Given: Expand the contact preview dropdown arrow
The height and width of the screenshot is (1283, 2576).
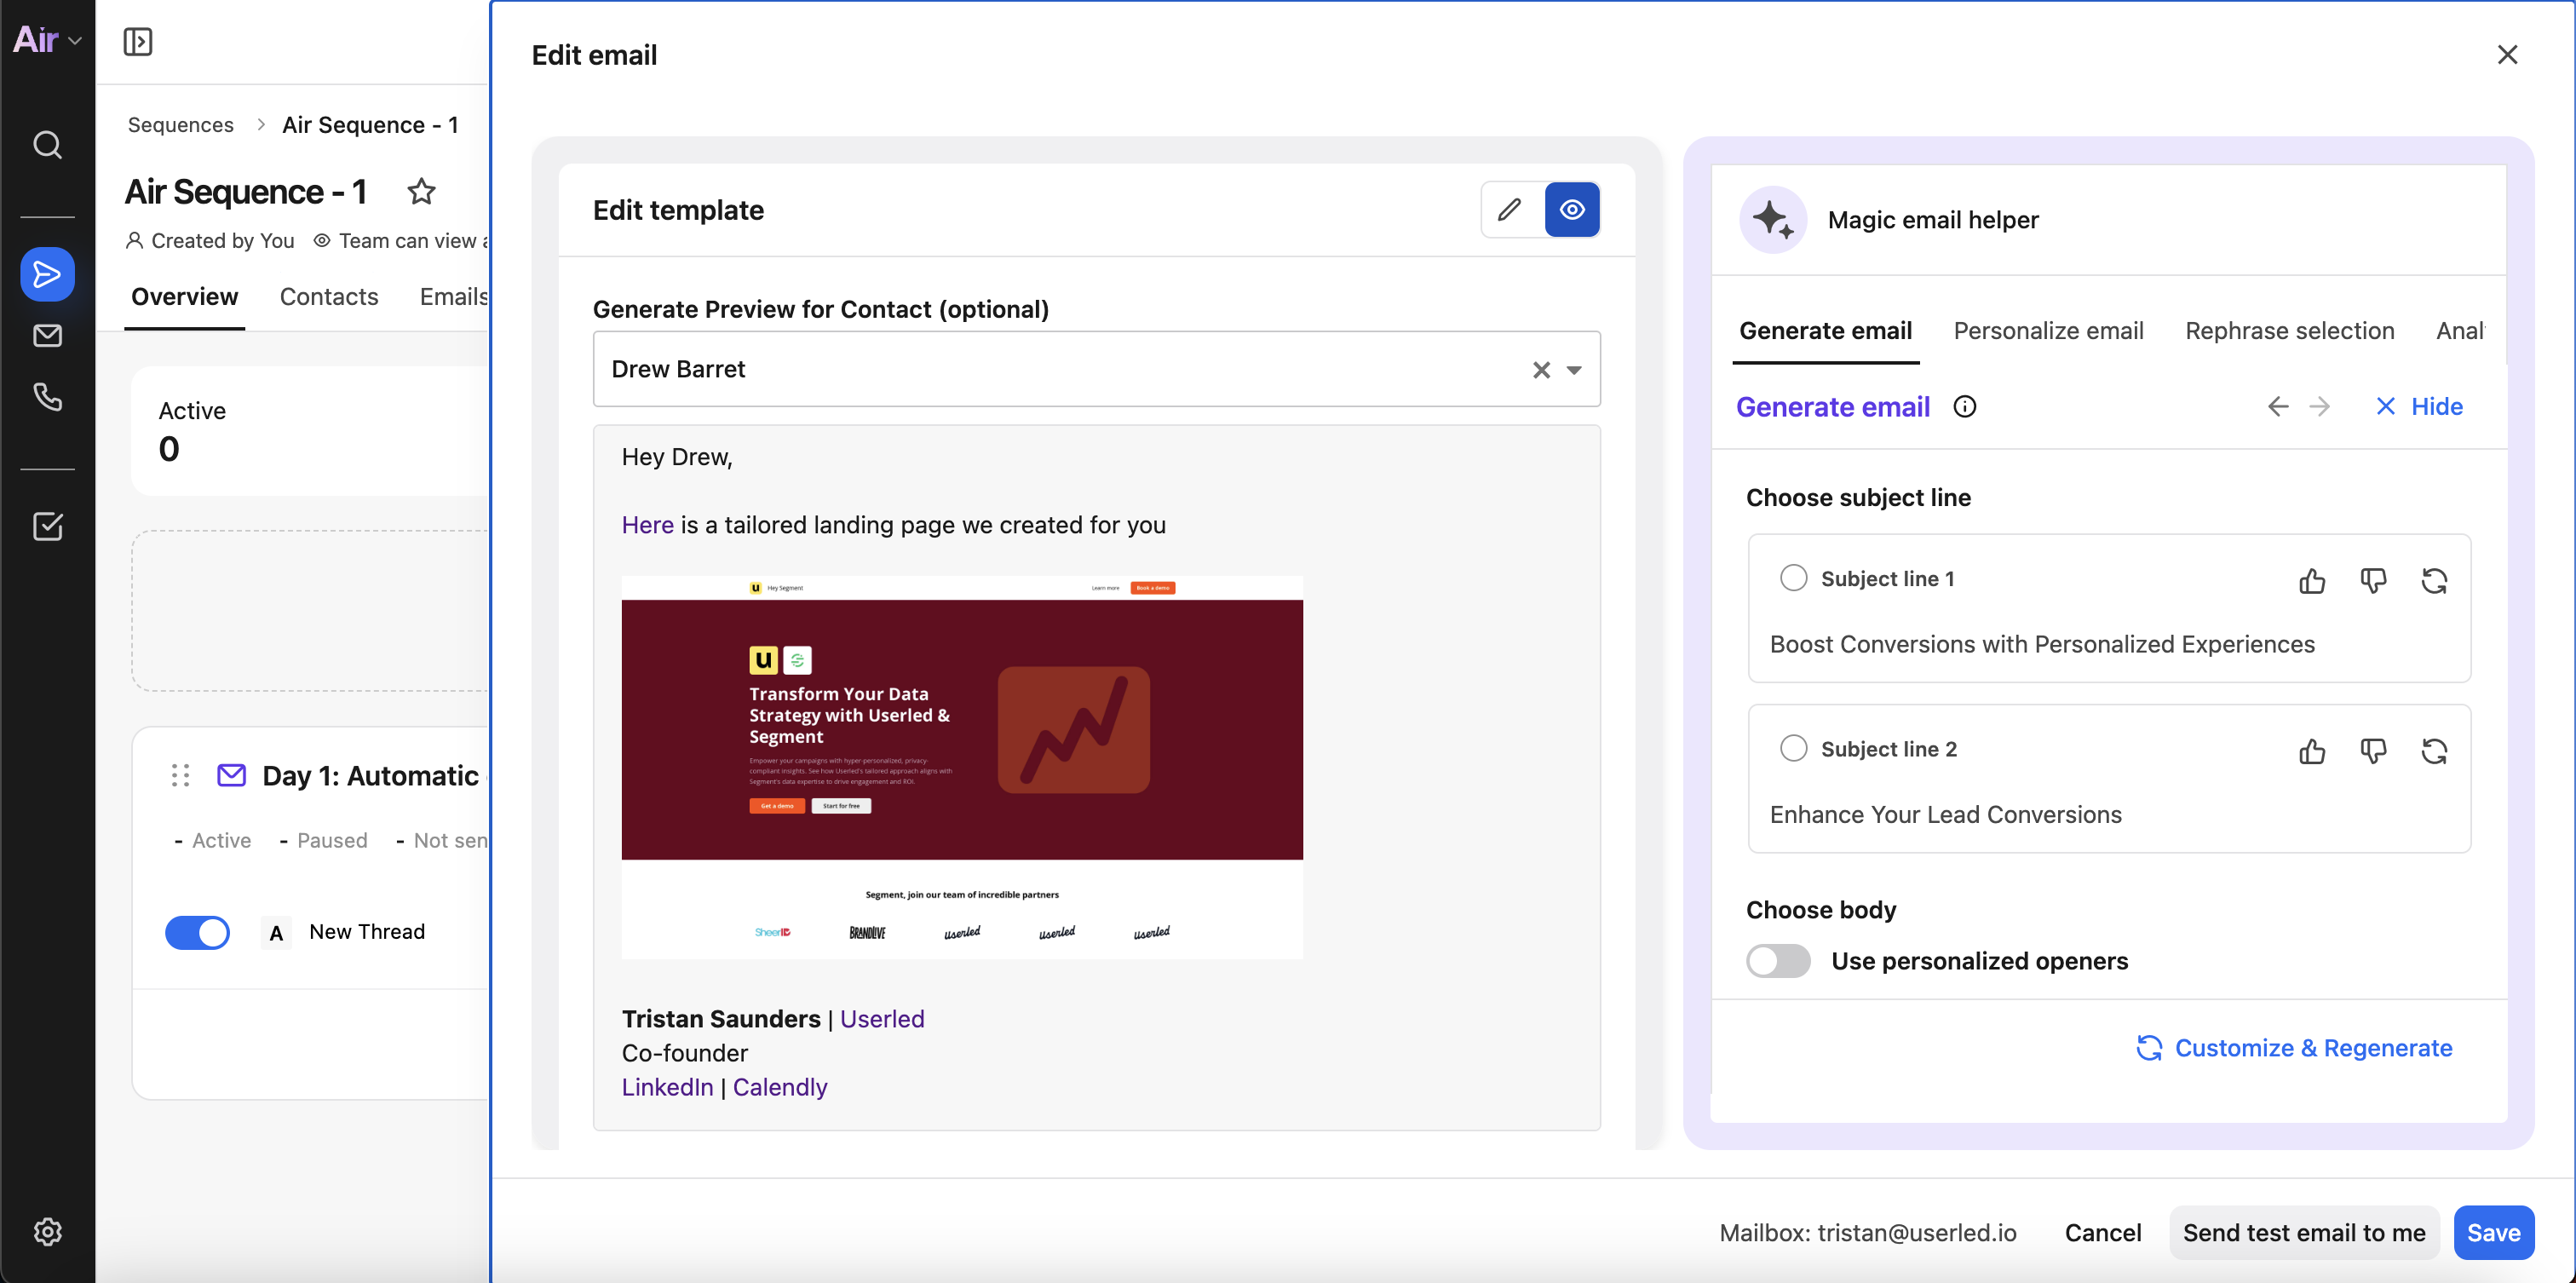Looking at the screenshot, I should (1574, 370).
